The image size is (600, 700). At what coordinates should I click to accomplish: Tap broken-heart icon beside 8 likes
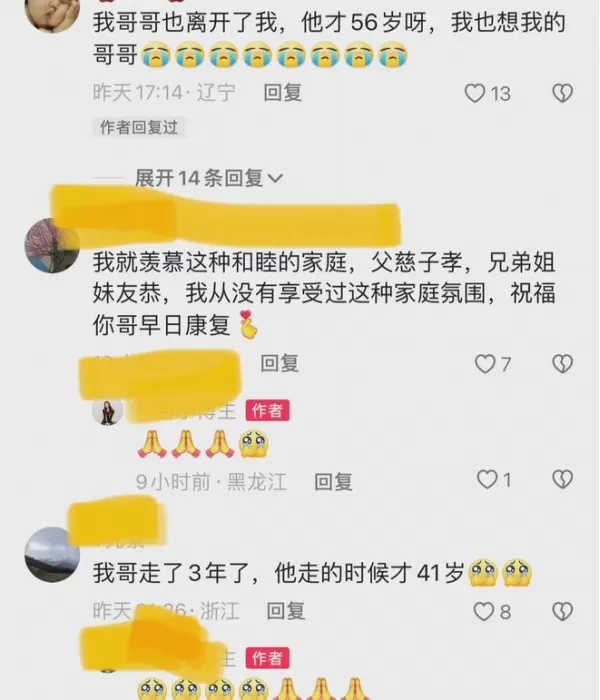click(x=562, y=612)
